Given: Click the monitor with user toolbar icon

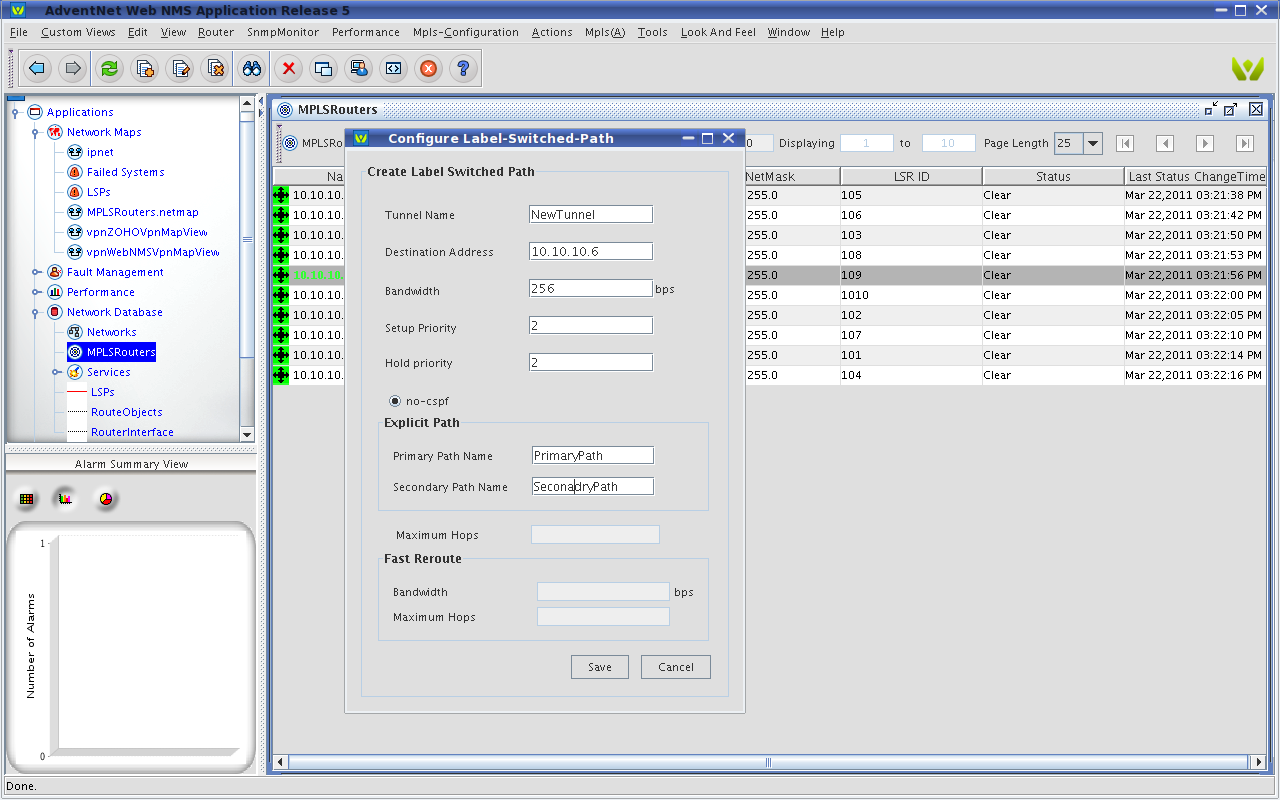Looking at the screenshot, I should click(x=358, y=68).
